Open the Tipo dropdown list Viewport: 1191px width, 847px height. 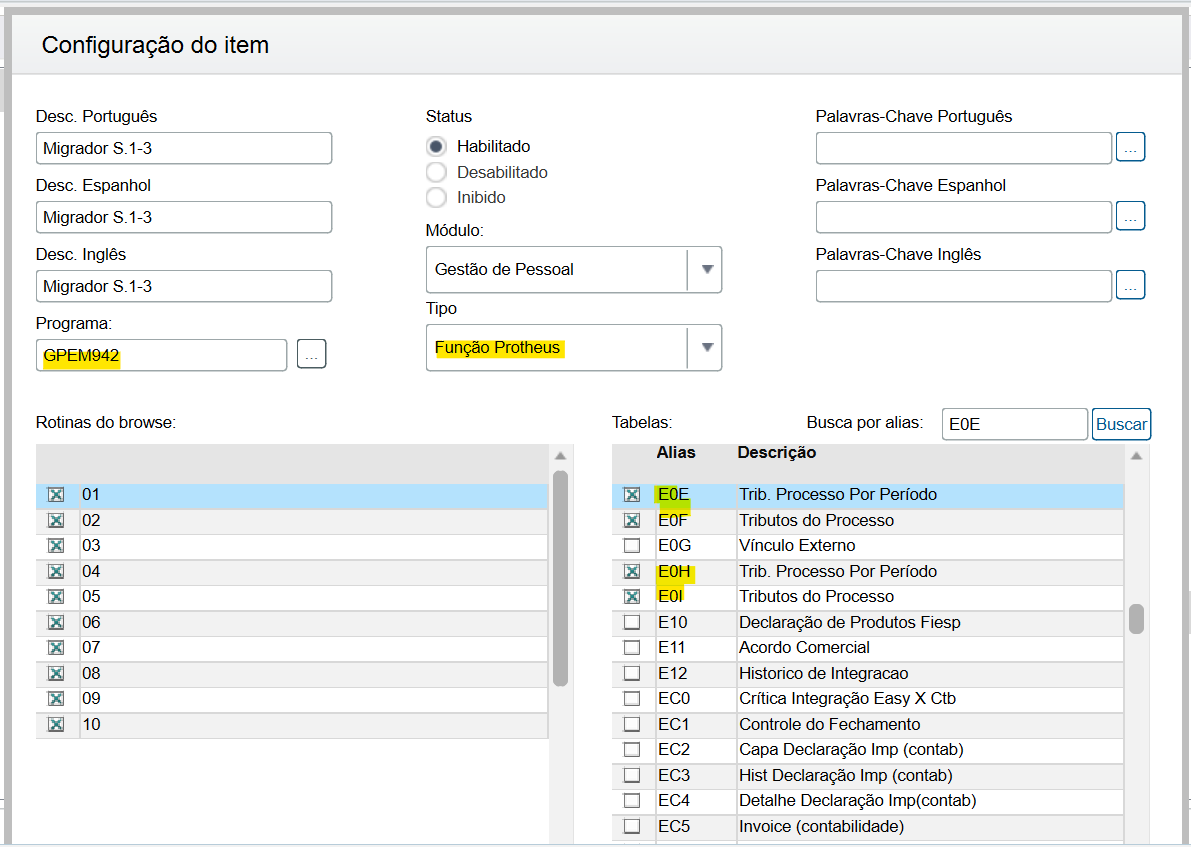[706, 348]
